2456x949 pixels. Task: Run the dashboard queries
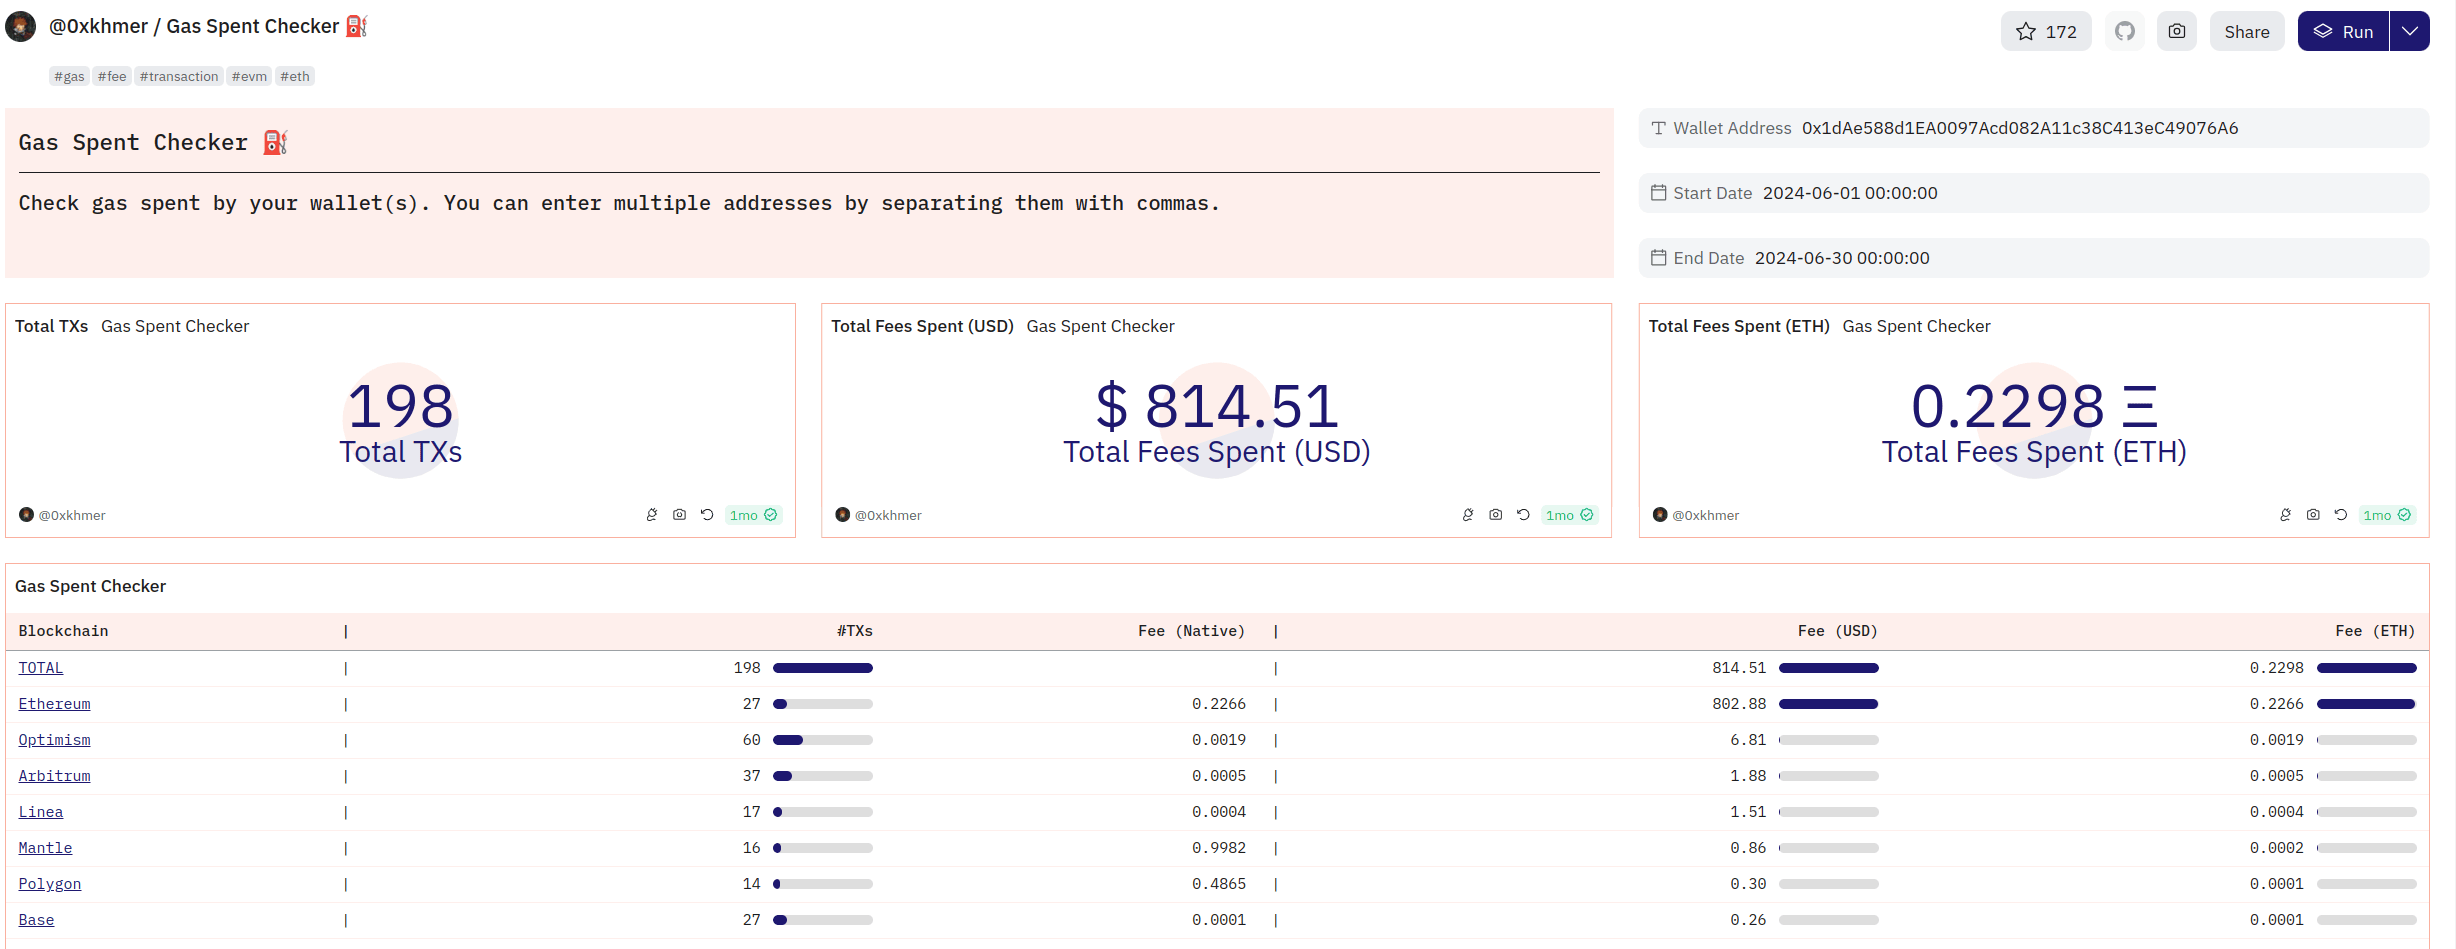[2343, 31]
